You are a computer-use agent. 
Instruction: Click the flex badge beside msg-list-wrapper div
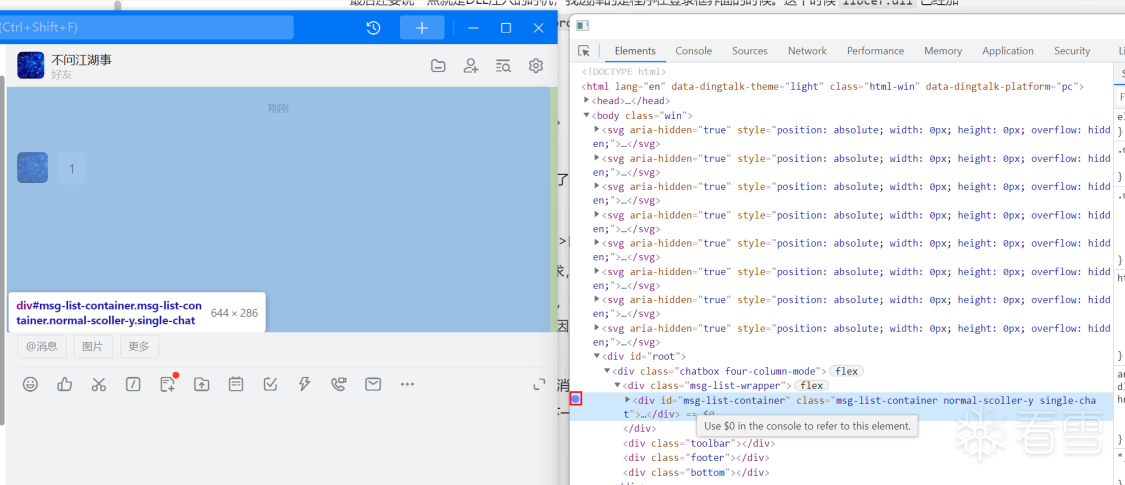pyautogui.click(x=809, y=385)
